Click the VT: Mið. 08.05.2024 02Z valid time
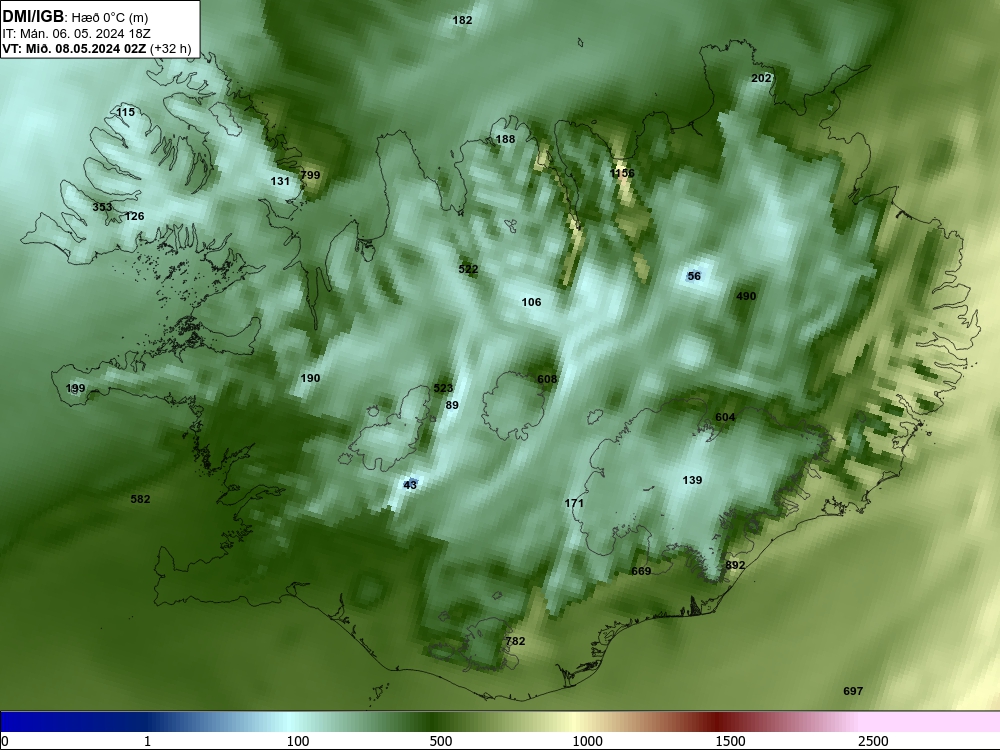The image size is (1000, 750). (x=74, y=48)
